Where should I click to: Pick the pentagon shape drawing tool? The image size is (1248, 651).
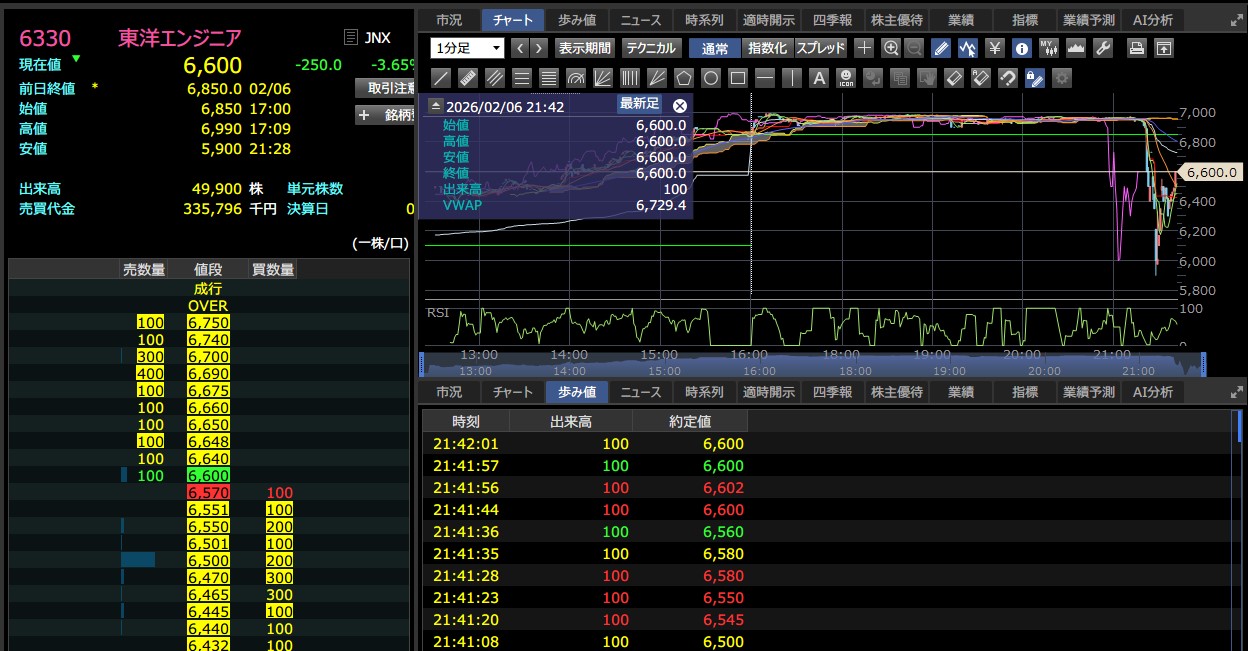685,77
